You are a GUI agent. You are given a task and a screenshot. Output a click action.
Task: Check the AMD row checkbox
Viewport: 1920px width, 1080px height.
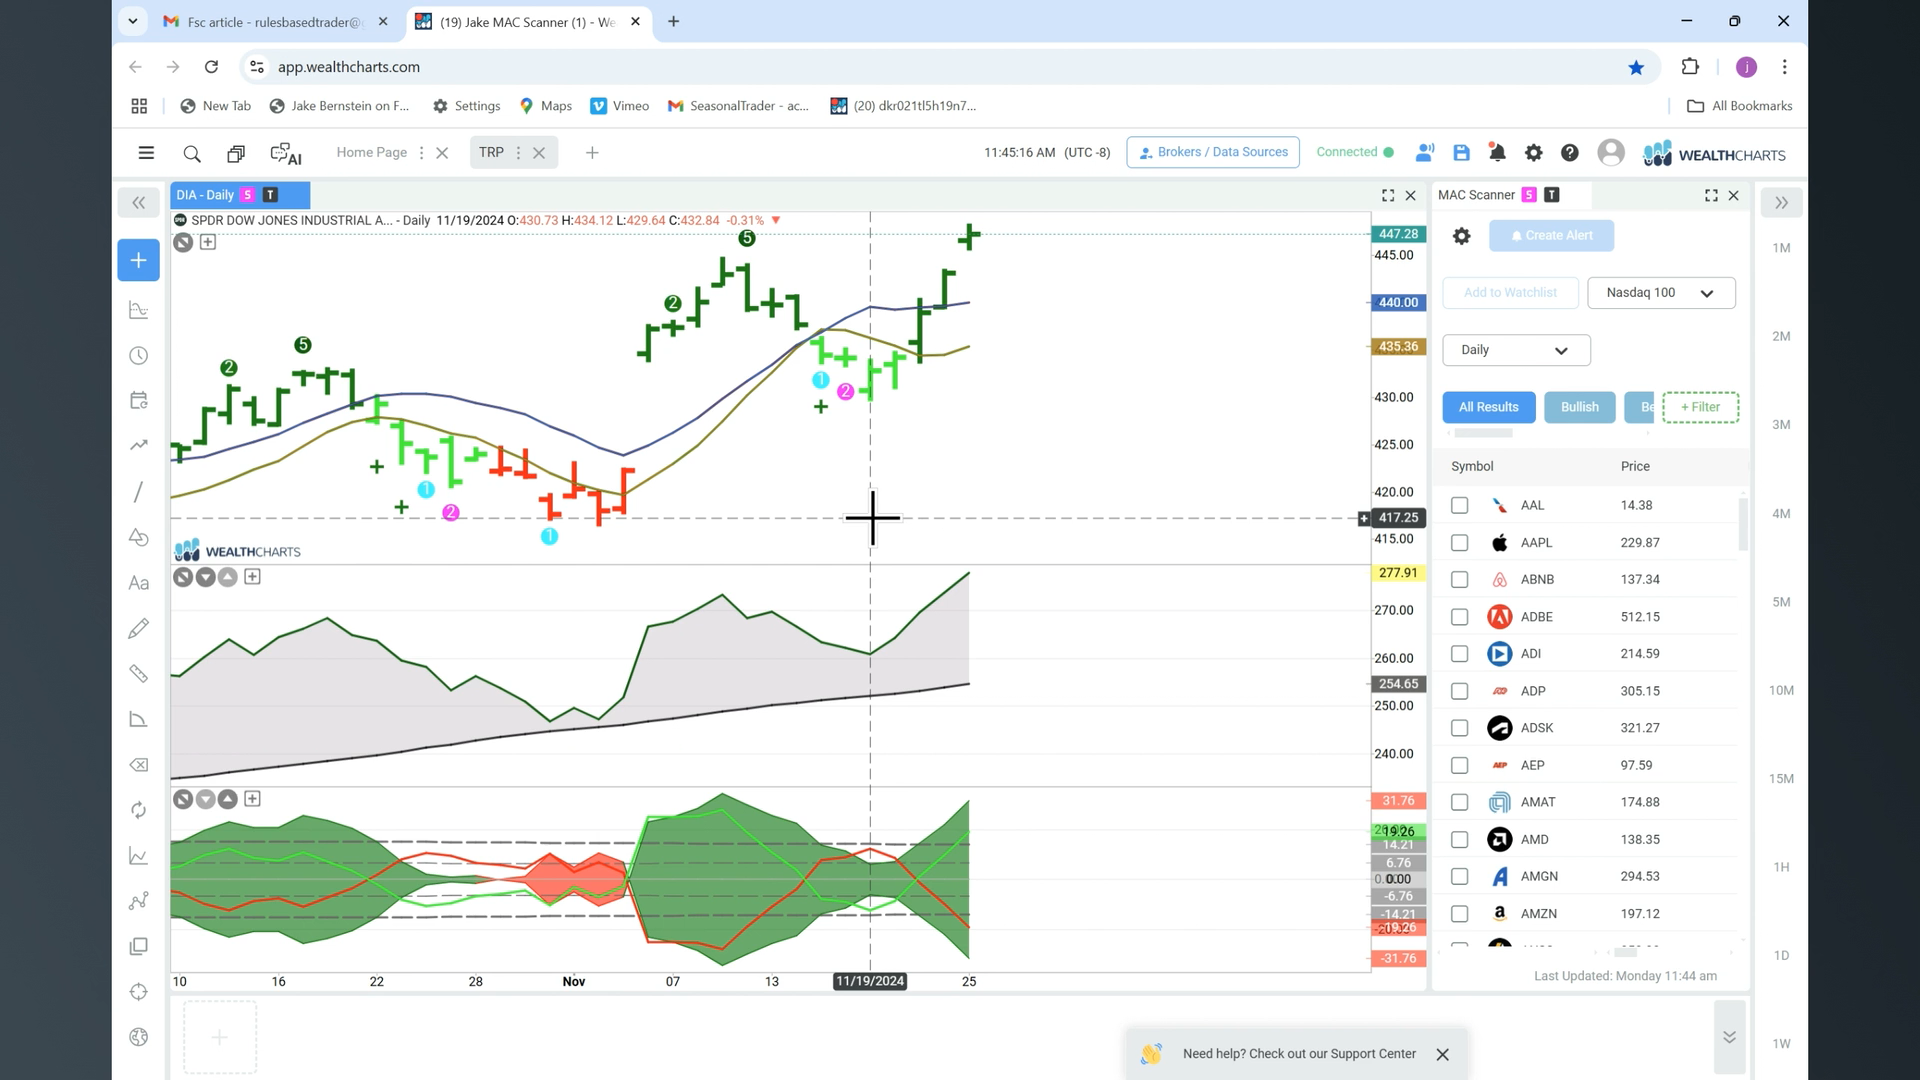pyautogui.click(x=1459, y=840)
